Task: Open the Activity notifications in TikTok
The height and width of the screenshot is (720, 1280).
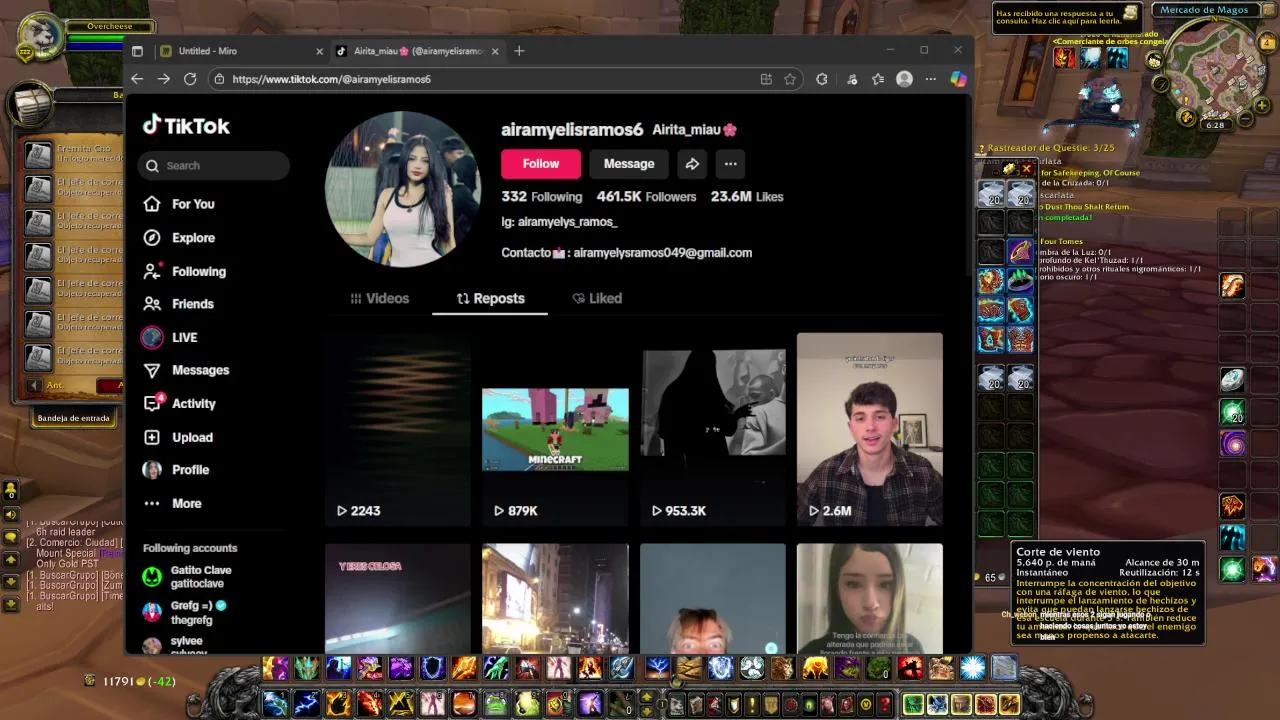Action: [181, 404]
